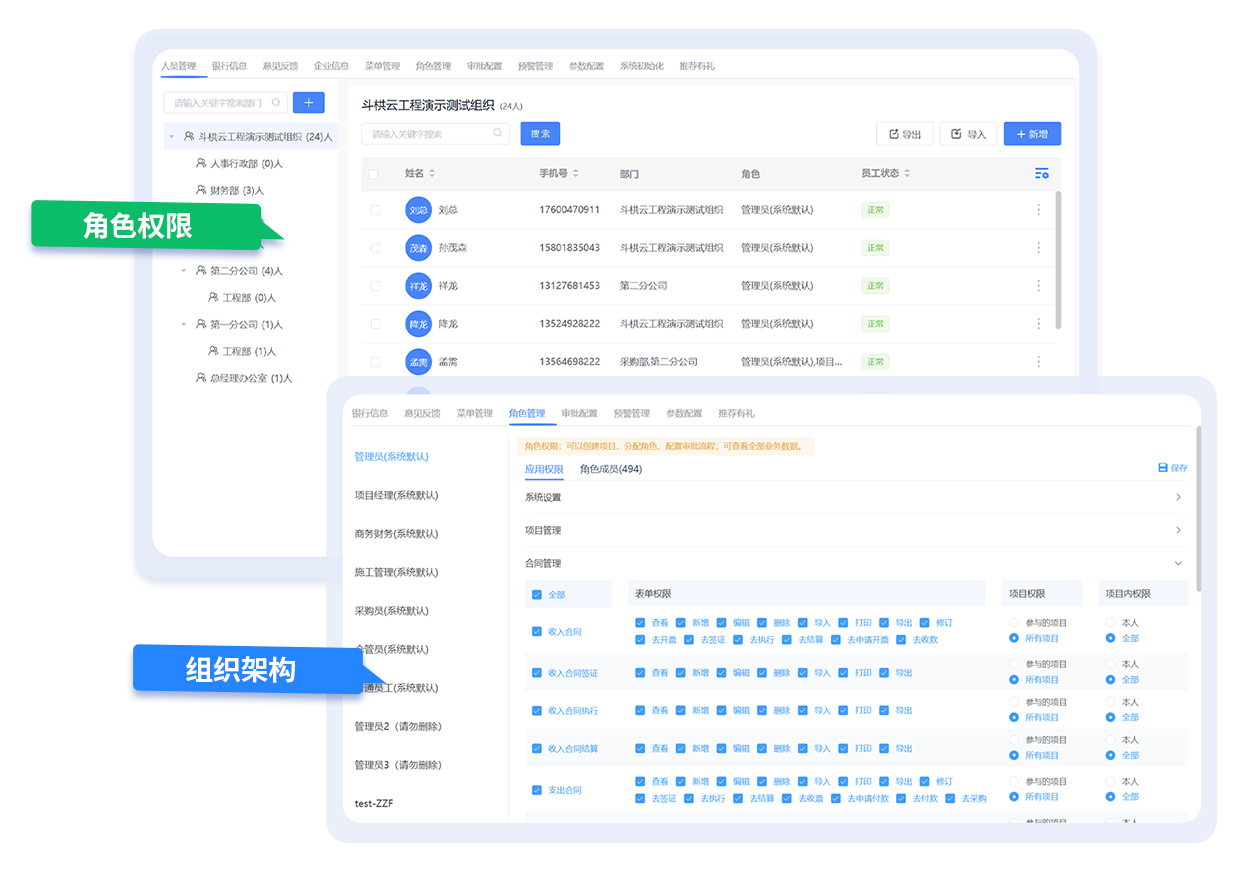
Task: Toggle the 全部 permissions checkbox
Action: click(x=537, y=595)
